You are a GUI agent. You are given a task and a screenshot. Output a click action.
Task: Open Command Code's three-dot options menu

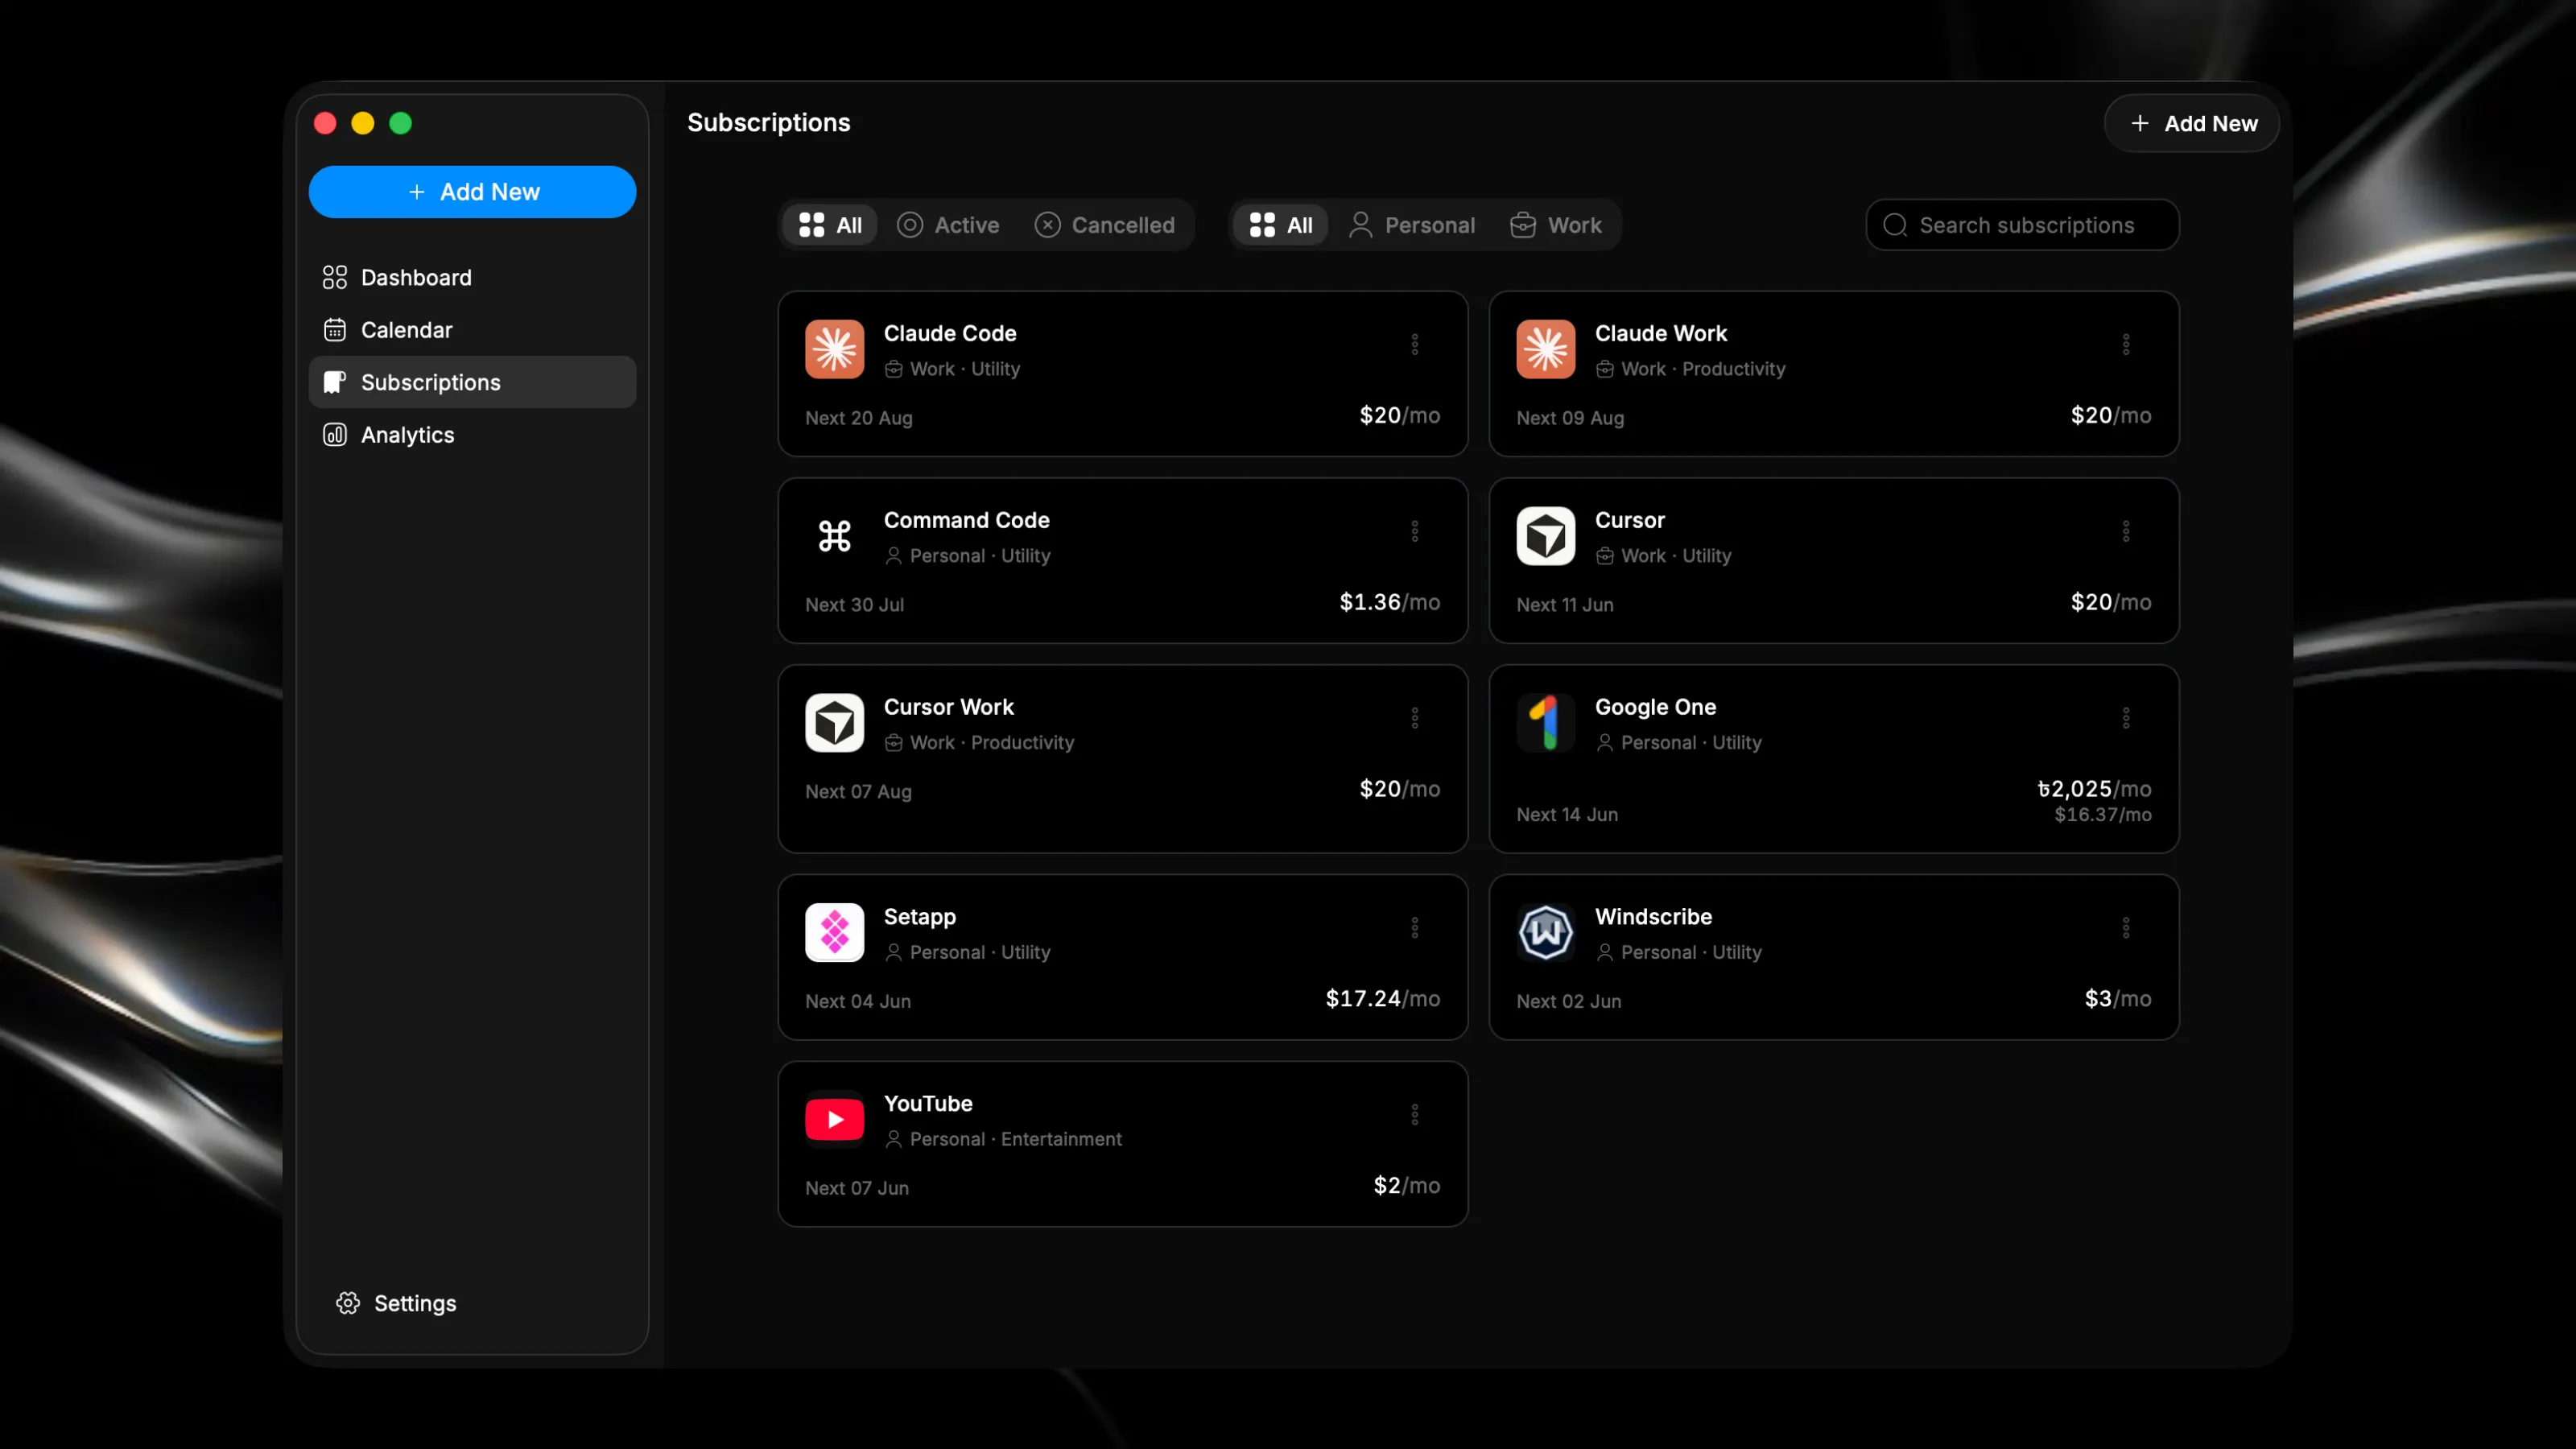1414,532
